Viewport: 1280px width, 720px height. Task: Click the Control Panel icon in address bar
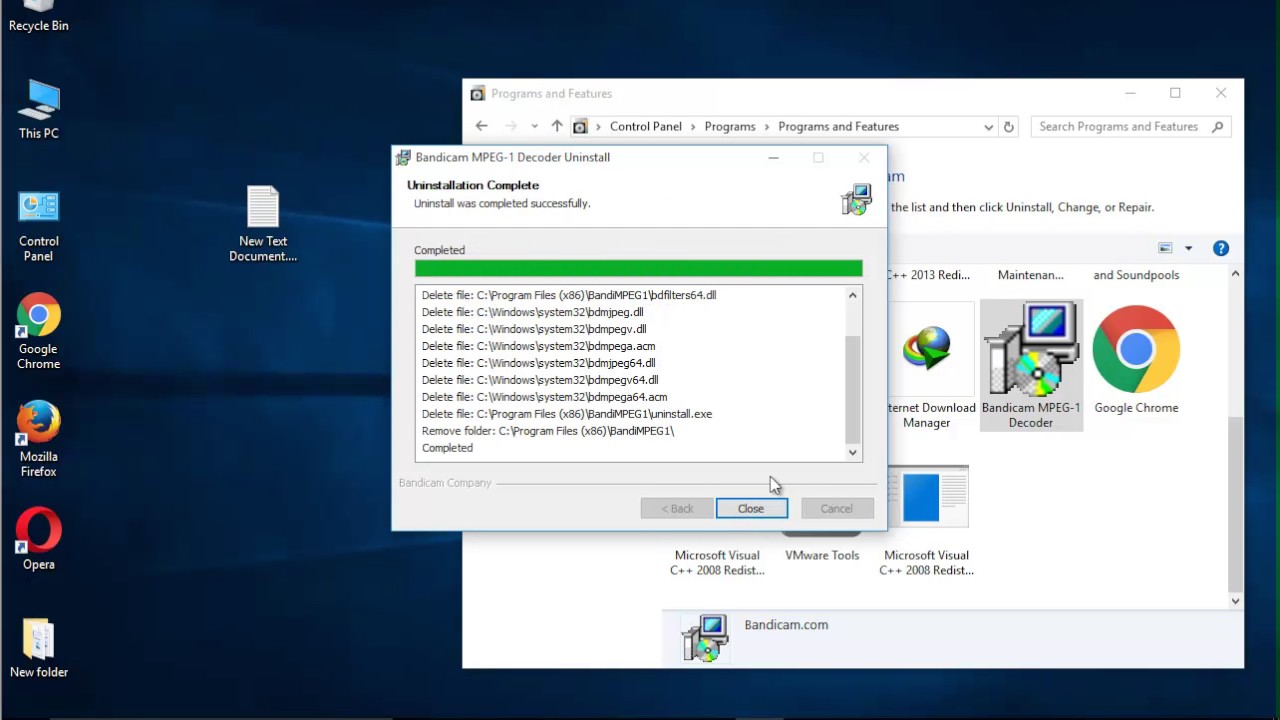[580, 127]
